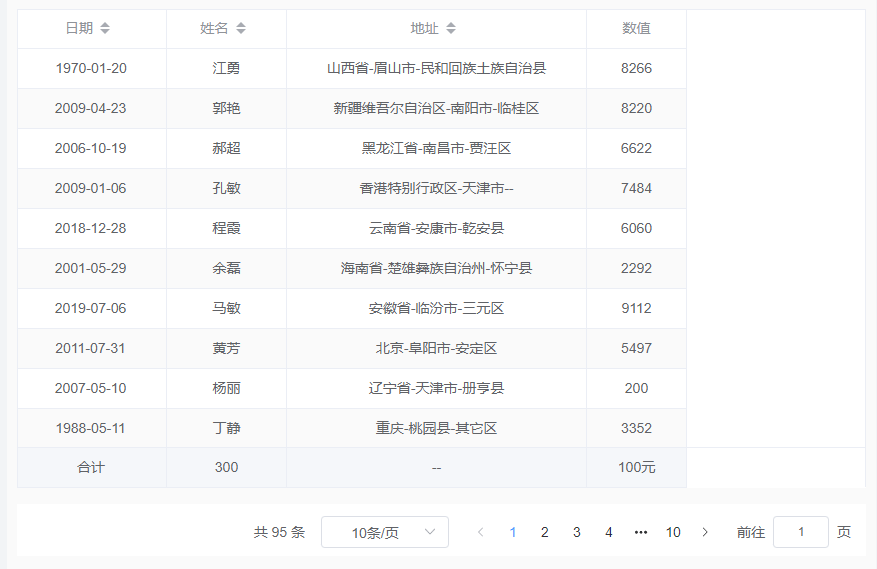Screen dimensions: 877x569
Task: Select name cell 江勇
Action: (227, 68)
